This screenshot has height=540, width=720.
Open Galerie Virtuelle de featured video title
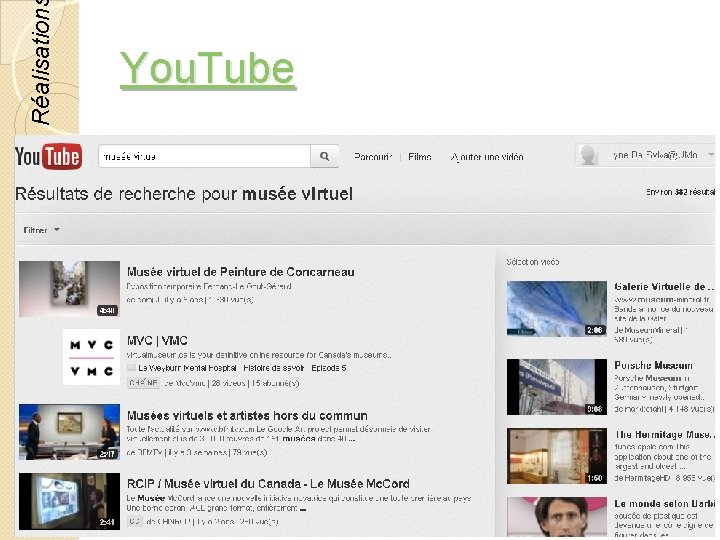click(x=664, y=287)
